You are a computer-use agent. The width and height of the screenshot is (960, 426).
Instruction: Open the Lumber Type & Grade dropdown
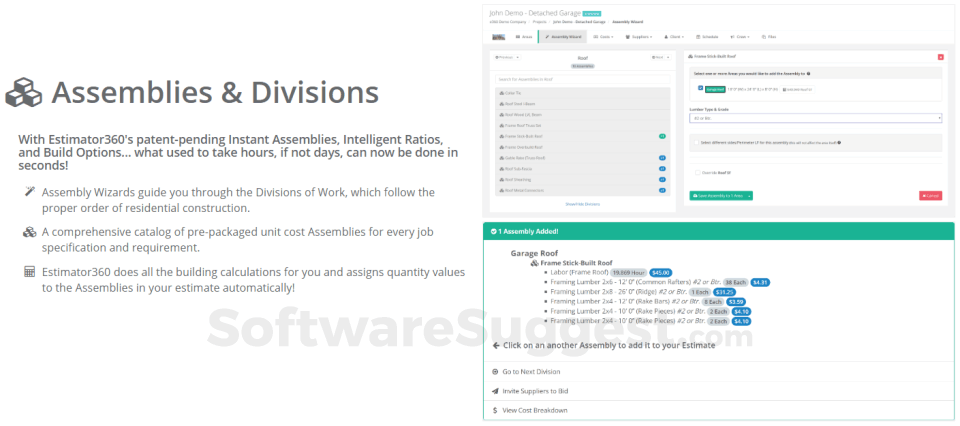click(816, 118)
